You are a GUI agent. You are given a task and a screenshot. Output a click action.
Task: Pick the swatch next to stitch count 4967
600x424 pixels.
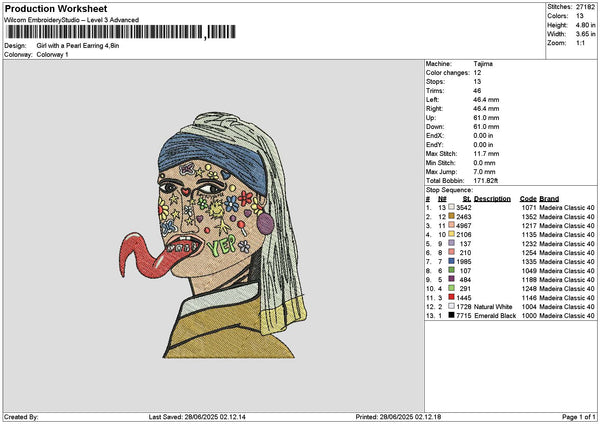(452, 225)
